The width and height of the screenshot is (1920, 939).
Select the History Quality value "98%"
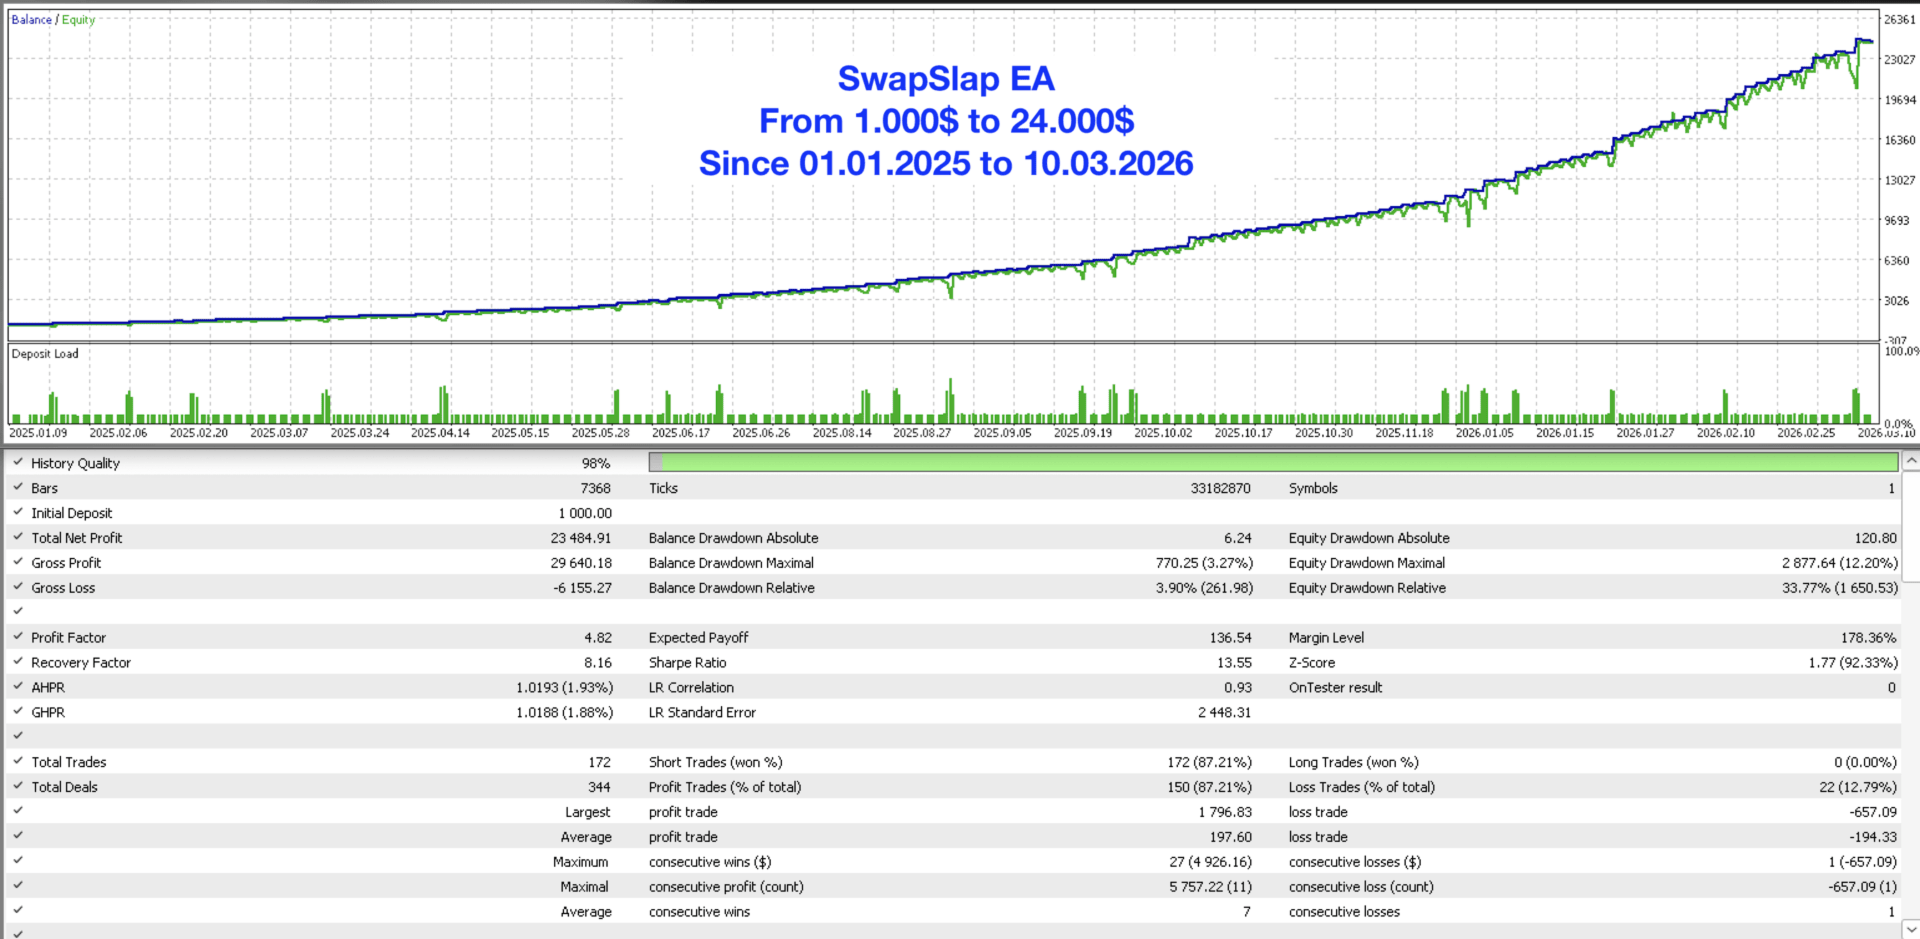596,463
